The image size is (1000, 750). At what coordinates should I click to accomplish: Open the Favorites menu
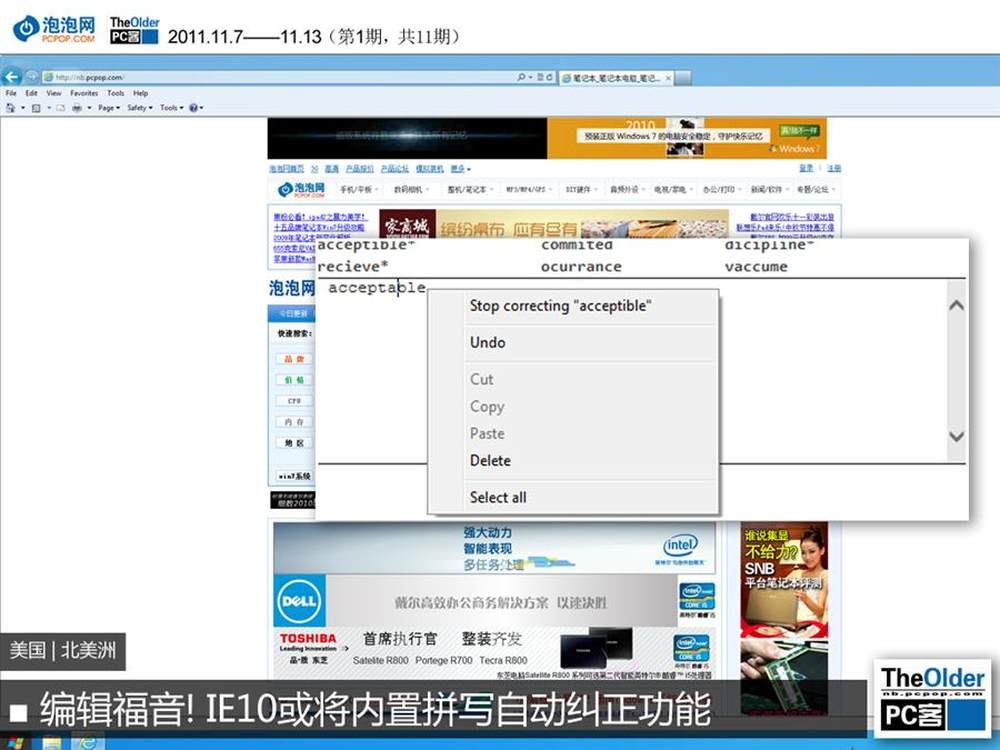(x=84, y=93)
